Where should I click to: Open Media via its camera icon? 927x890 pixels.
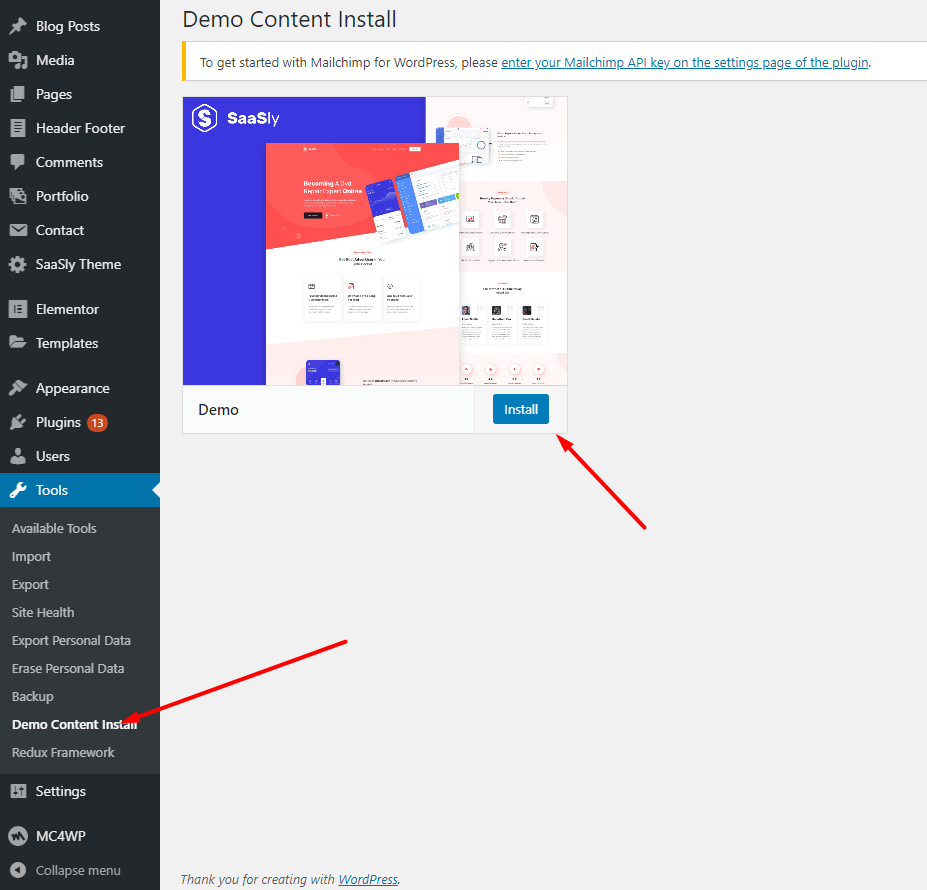[18, 60]
